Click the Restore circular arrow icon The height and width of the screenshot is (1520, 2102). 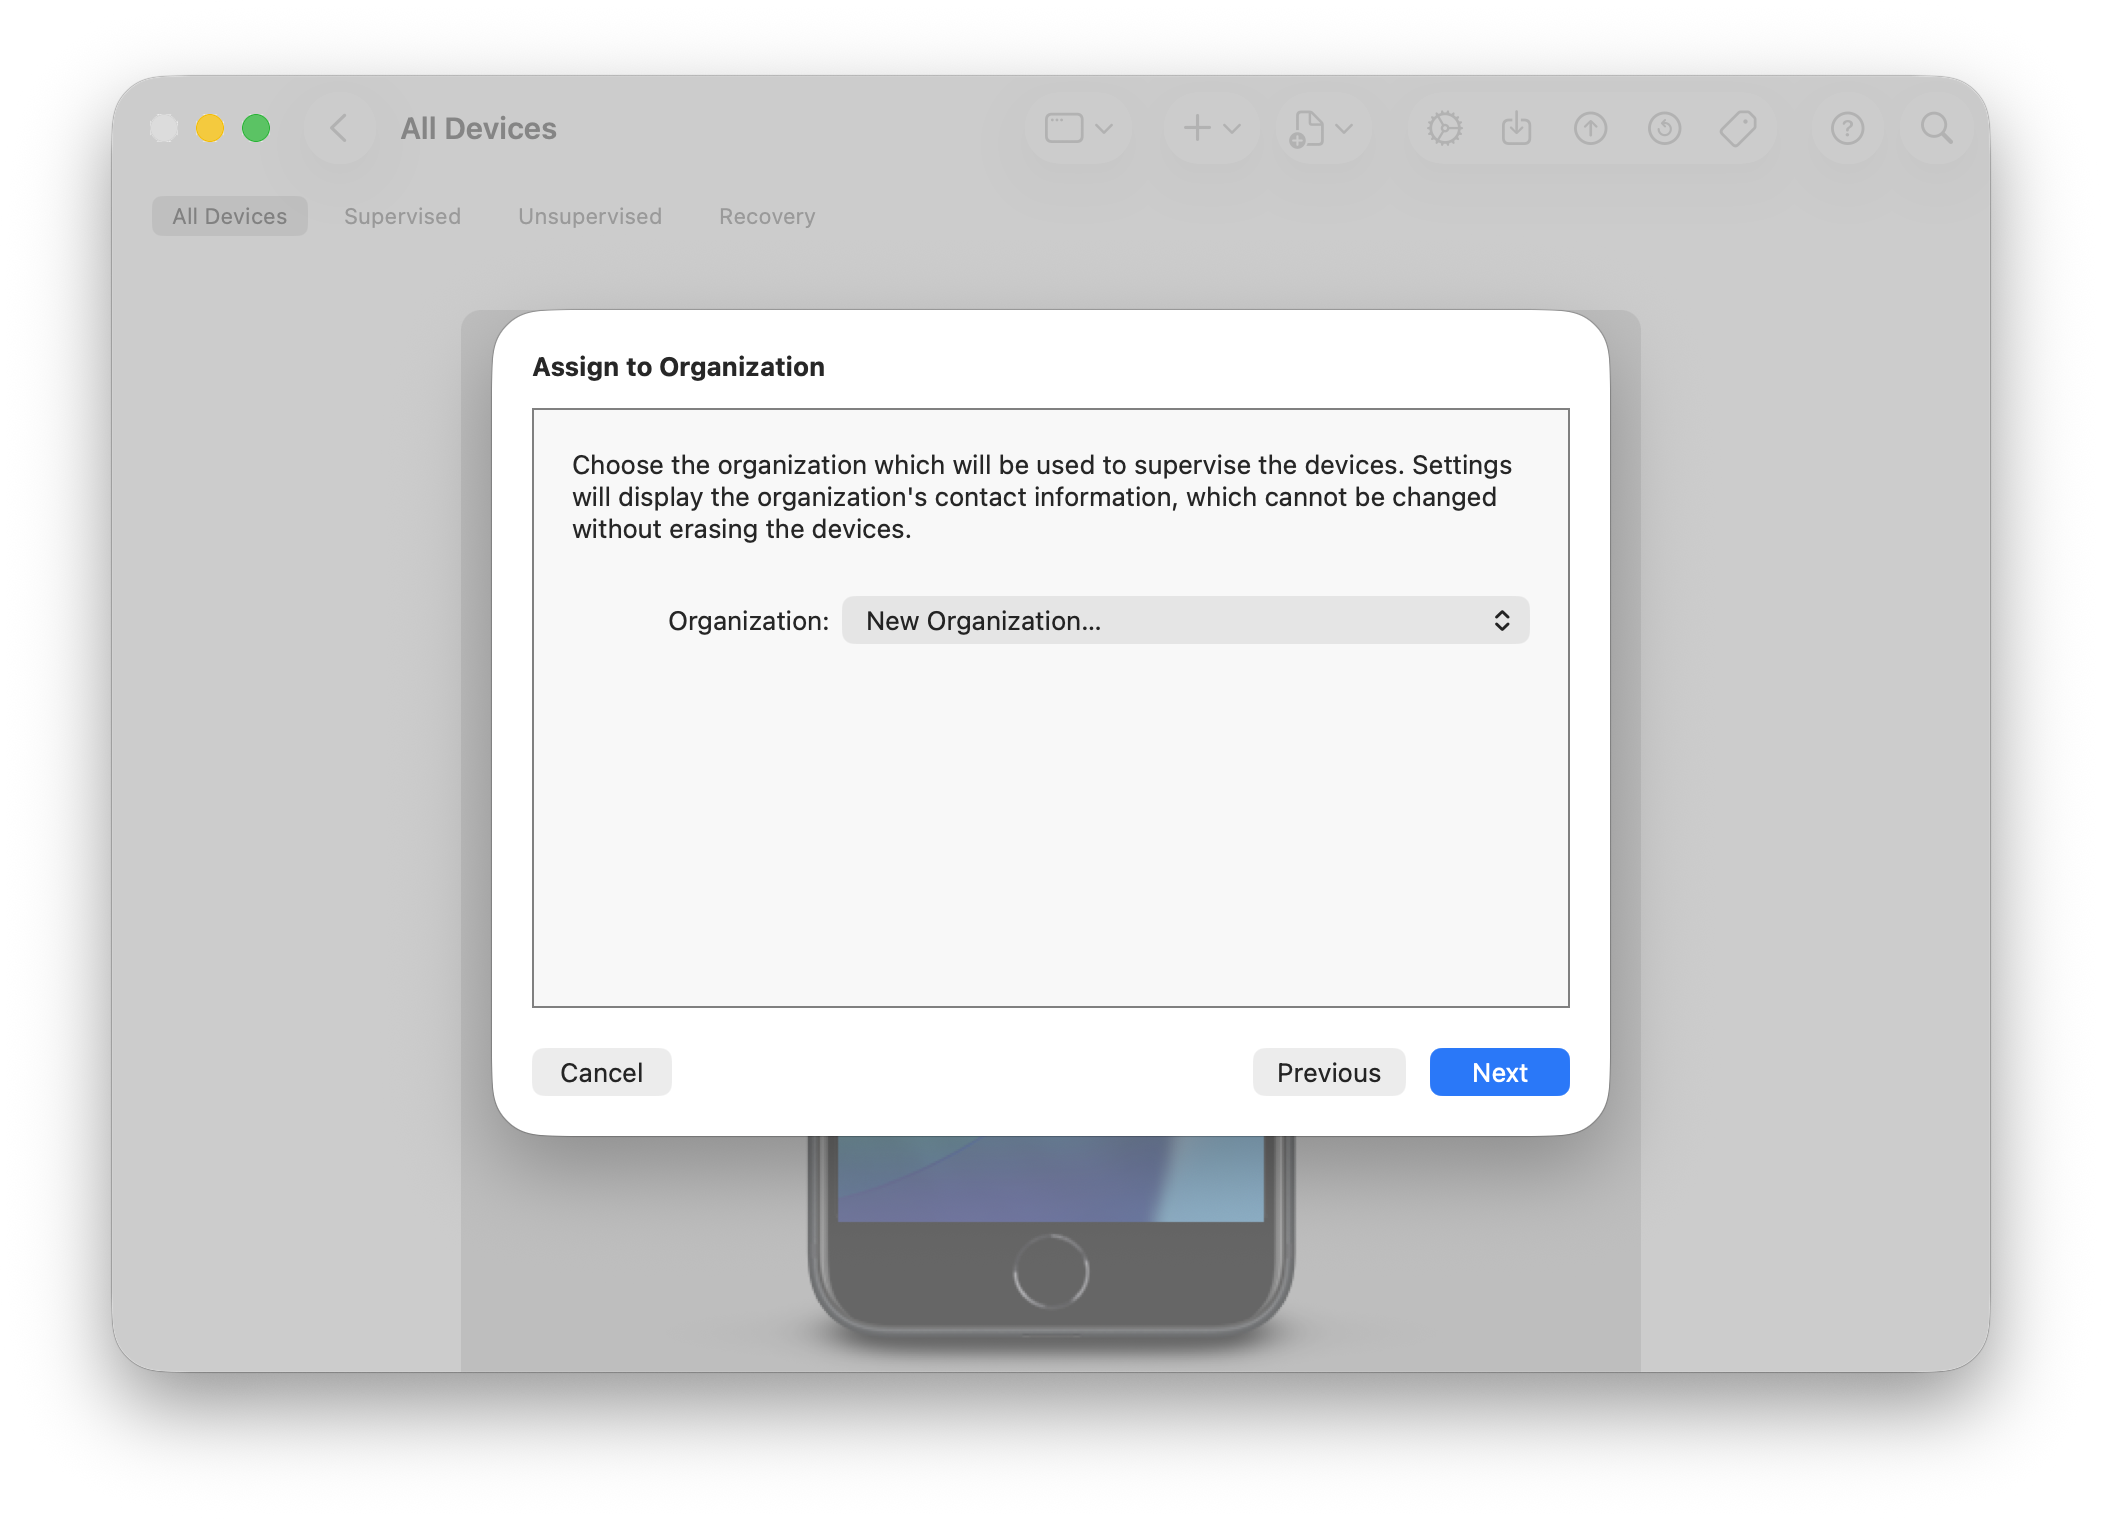(1665, 128)
